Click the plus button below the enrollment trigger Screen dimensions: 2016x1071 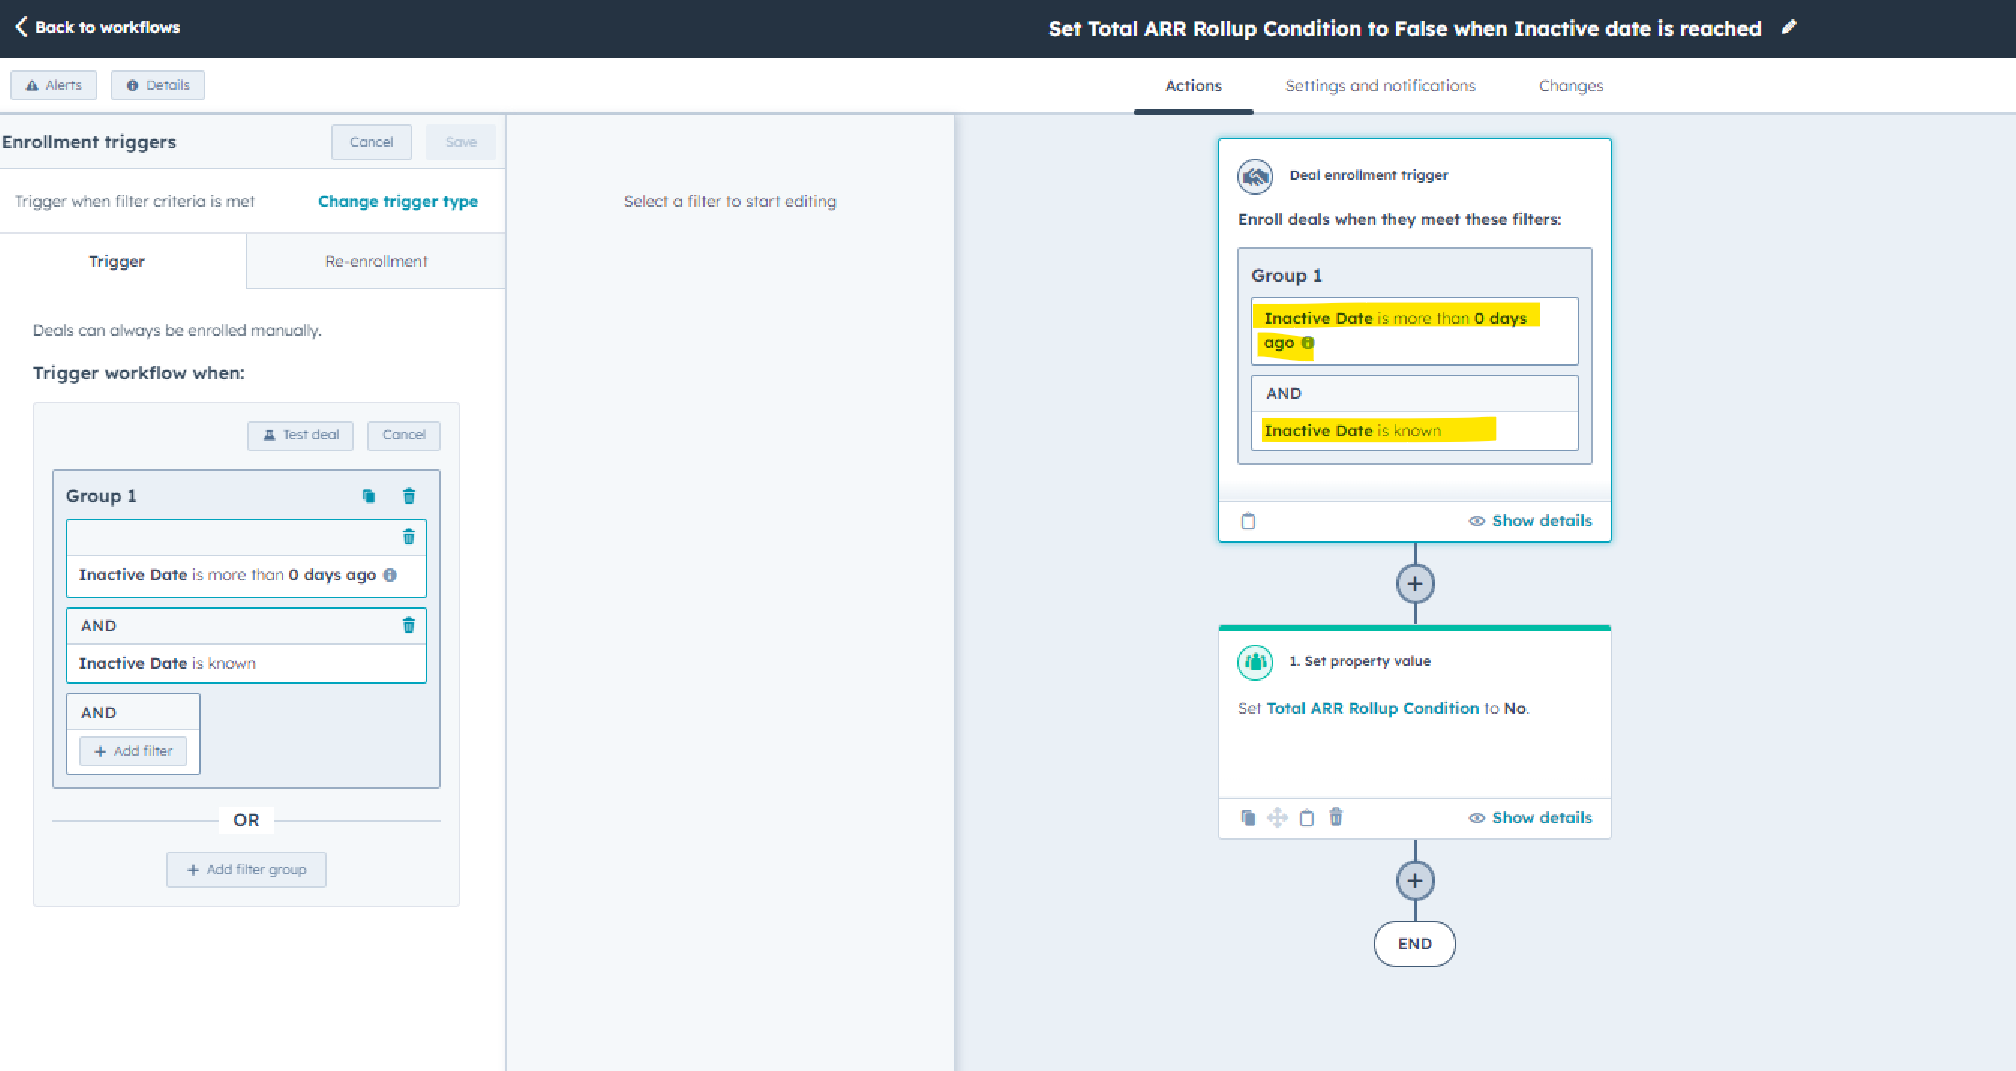point(1414,583)
